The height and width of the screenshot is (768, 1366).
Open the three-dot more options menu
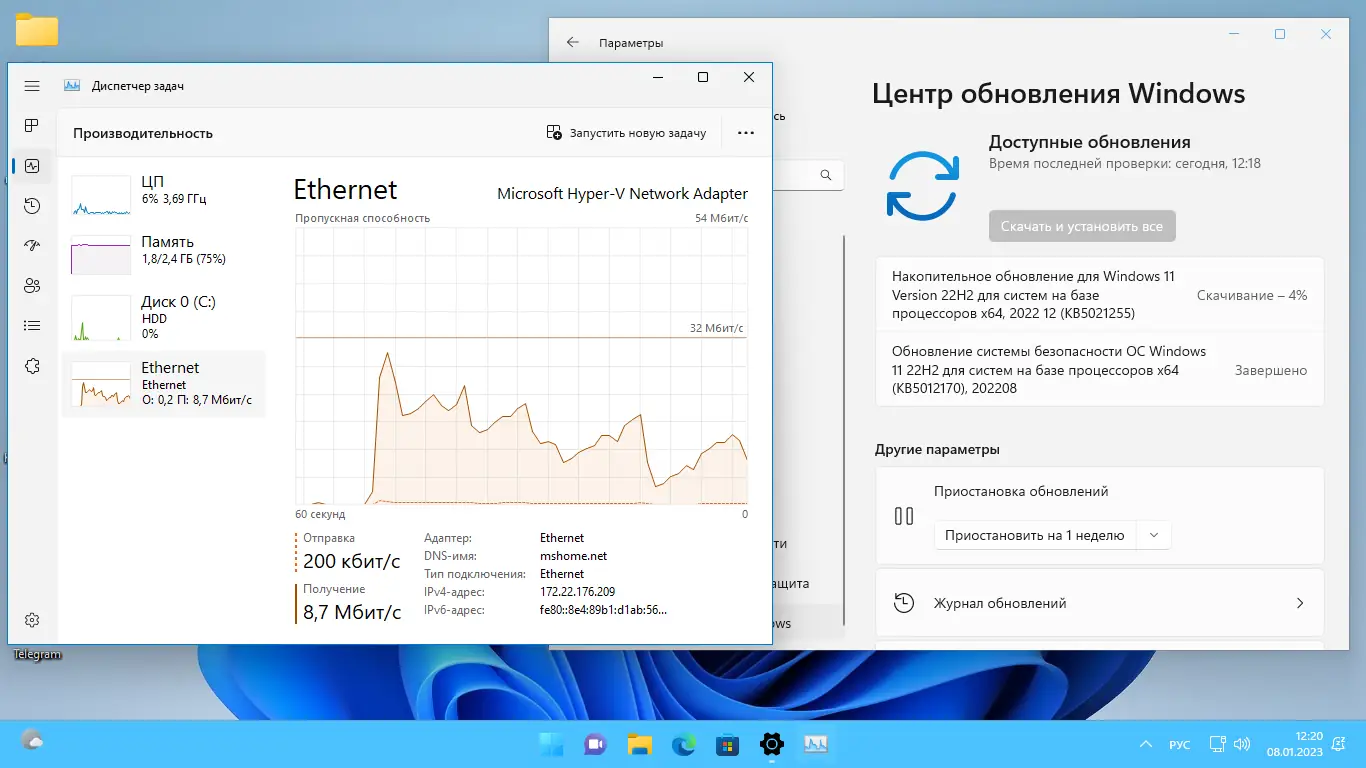pos(745,133)
